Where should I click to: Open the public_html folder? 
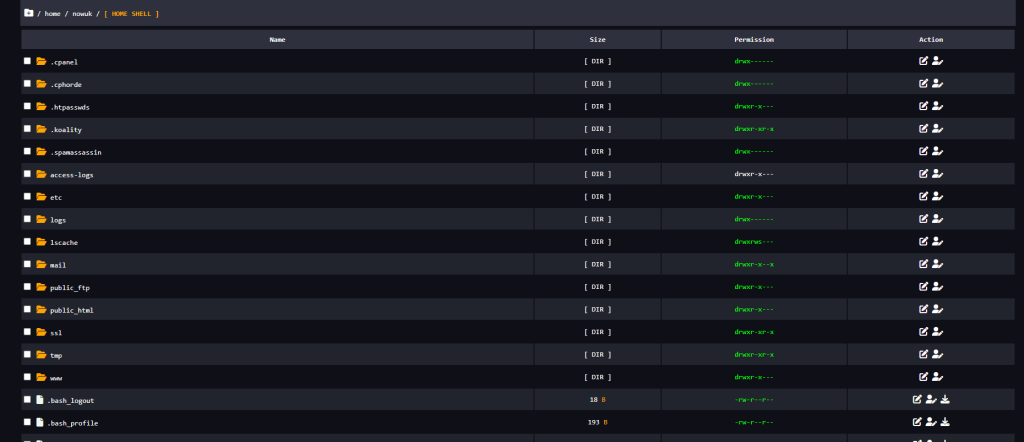(70, 310)
